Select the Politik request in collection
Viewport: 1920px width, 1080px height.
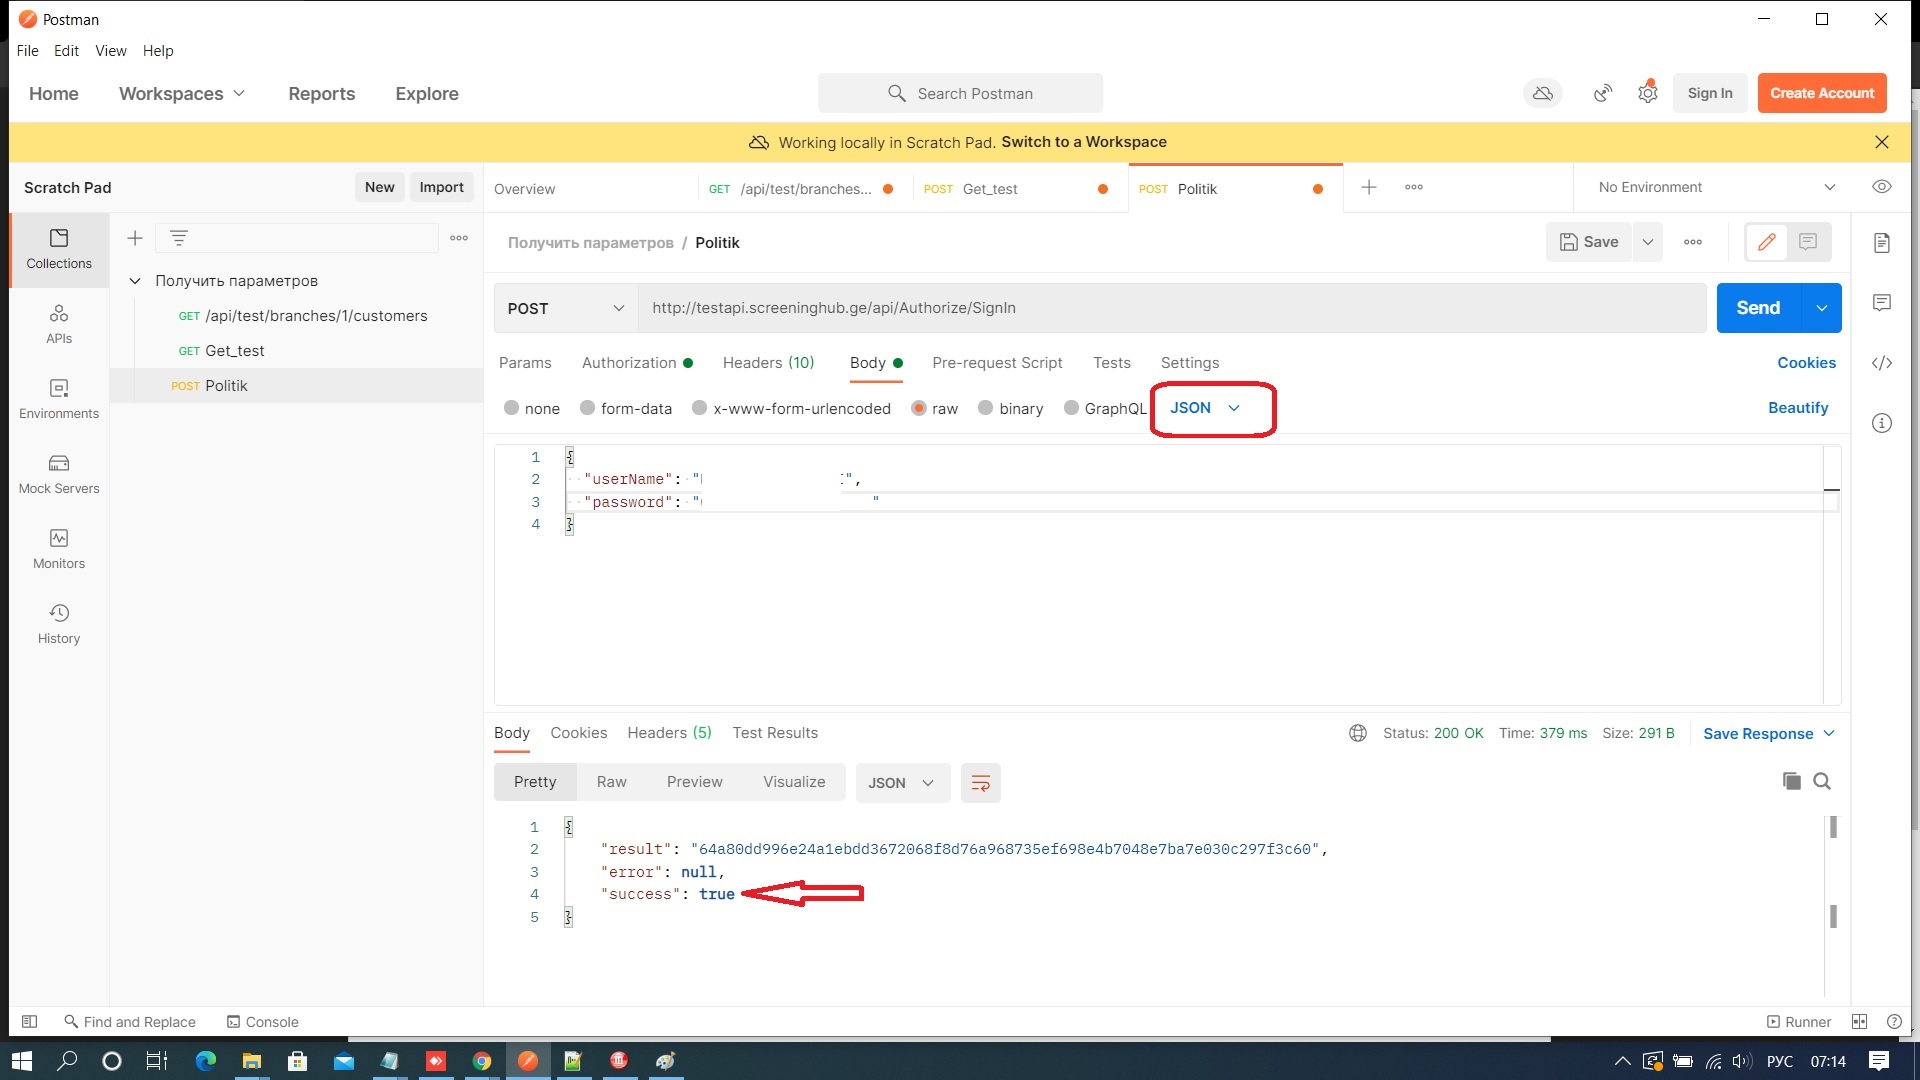[296, 386]
